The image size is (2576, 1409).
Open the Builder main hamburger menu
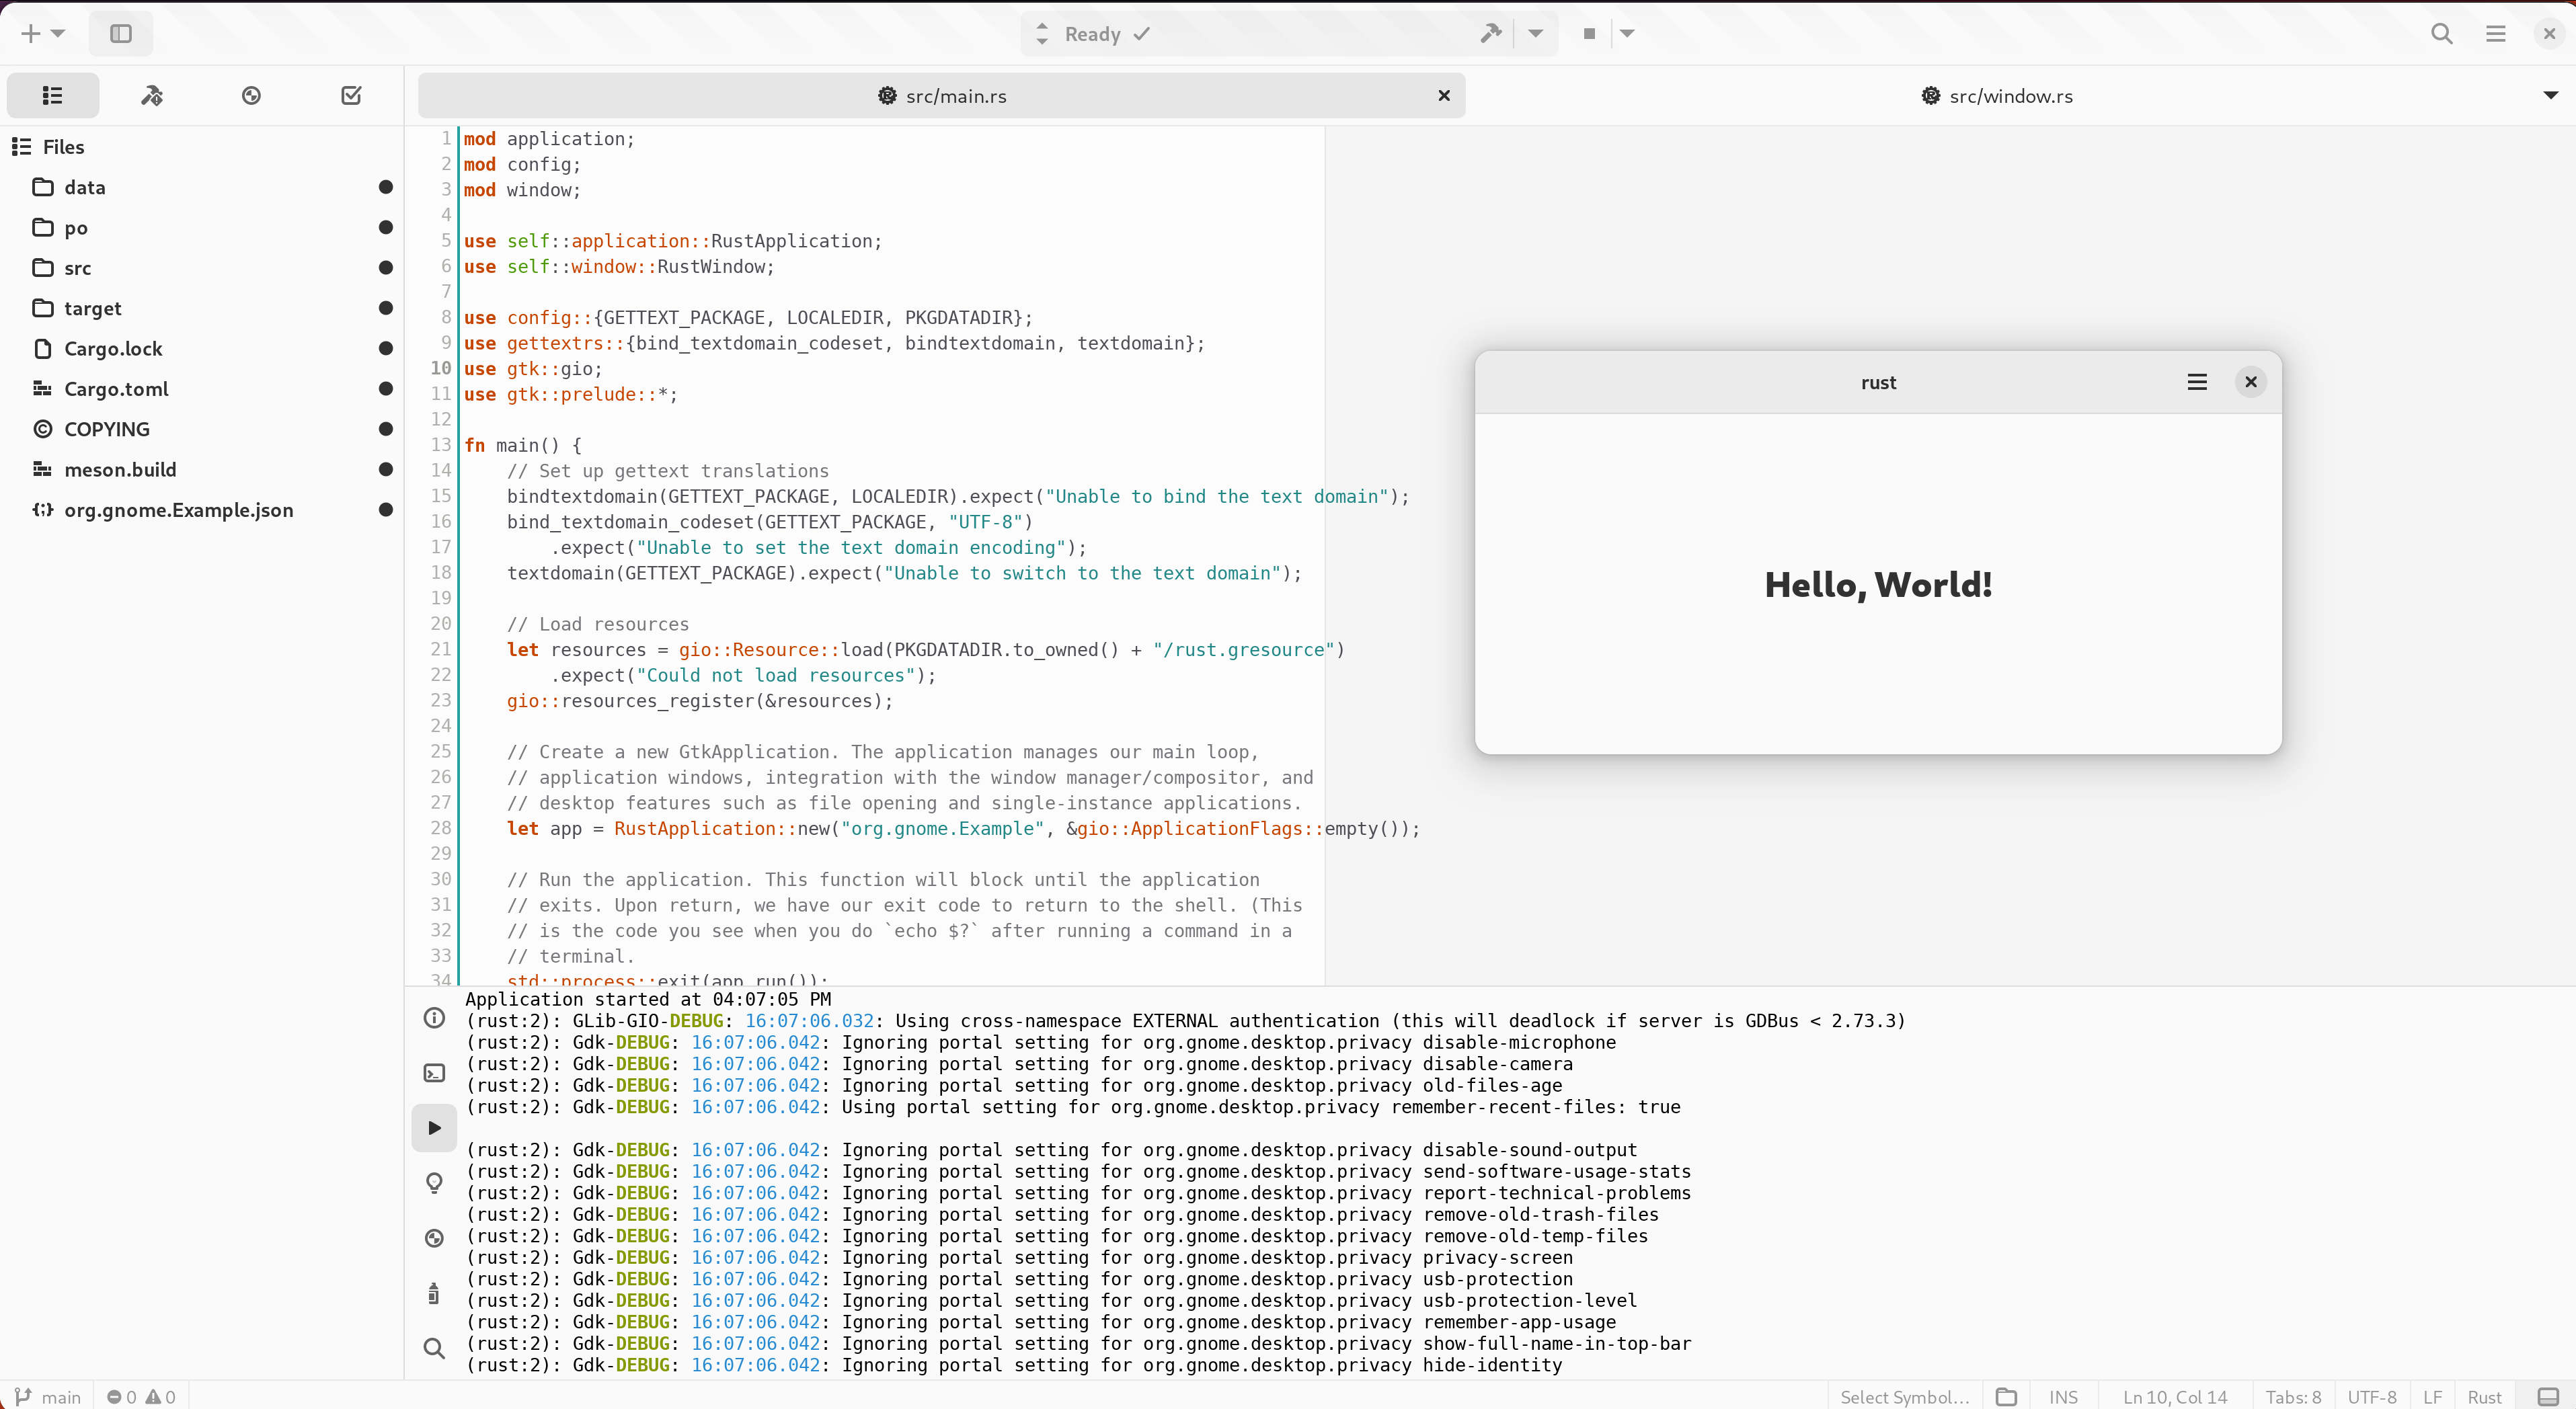point(2496,34)
